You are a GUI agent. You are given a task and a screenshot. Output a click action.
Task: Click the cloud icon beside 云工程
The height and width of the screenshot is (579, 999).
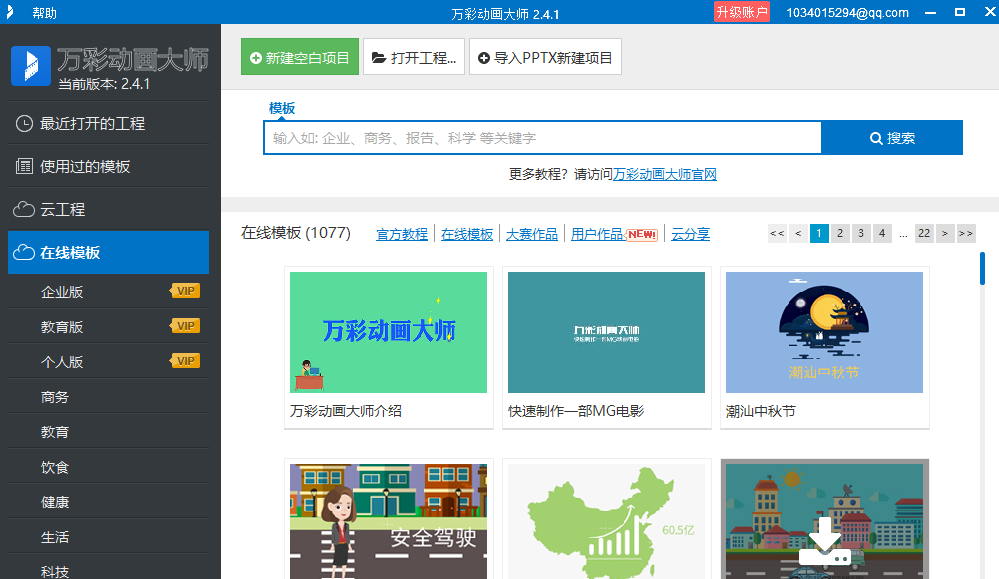point(24,209)
